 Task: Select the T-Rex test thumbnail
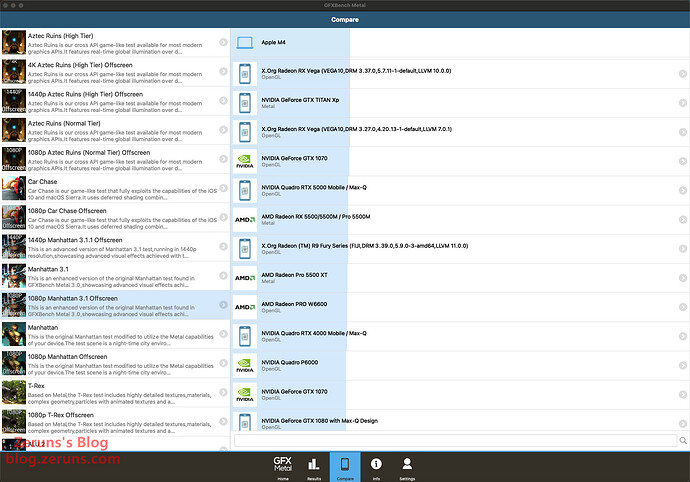point(13,391)
